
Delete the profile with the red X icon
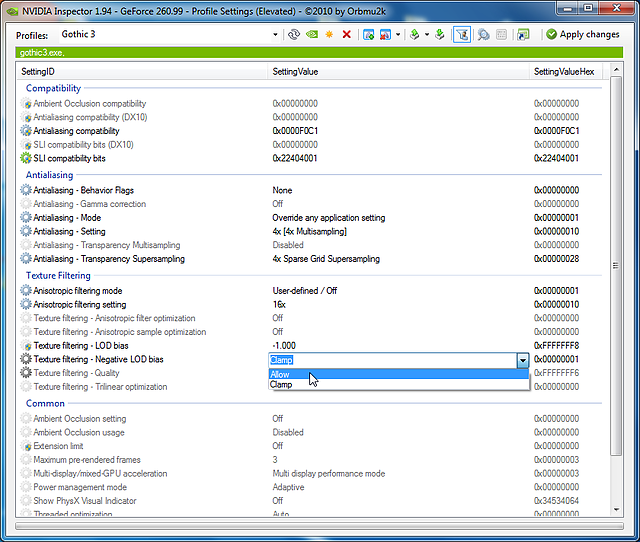(347, 35)
